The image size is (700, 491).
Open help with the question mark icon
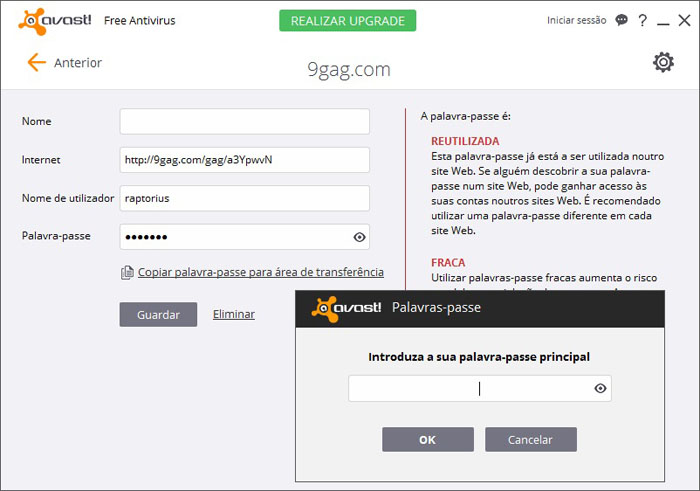tap(642, 21)
